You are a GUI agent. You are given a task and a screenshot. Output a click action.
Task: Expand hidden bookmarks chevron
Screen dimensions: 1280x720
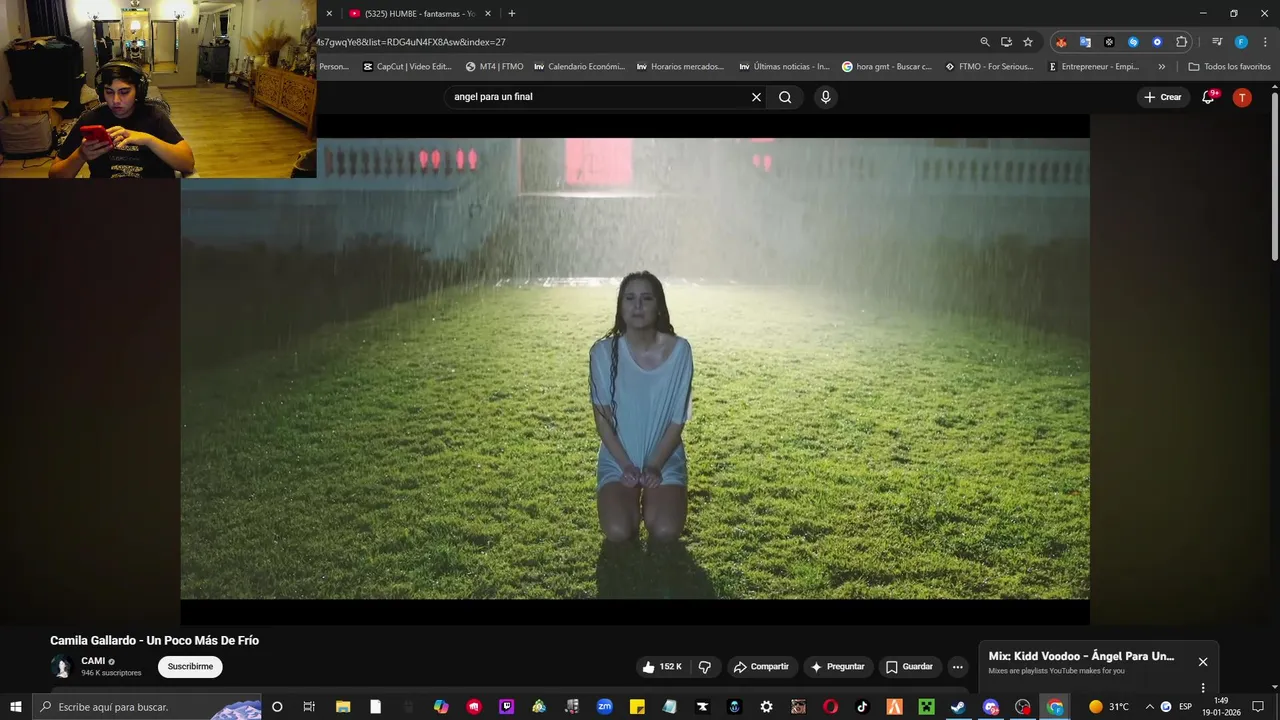tap(1161, 67)
